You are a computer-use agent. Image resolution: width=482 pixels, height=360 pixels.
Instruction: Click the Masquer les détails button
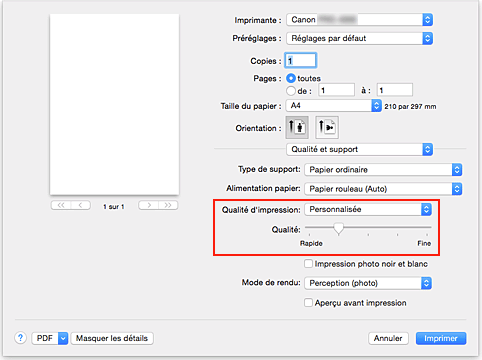point(112,338)
